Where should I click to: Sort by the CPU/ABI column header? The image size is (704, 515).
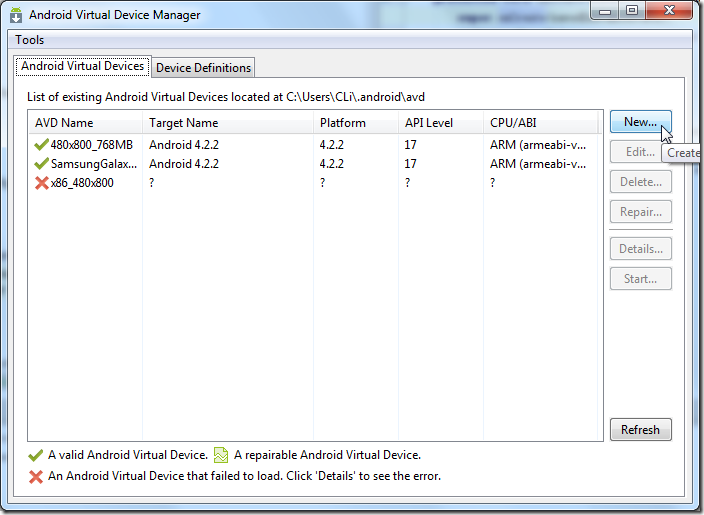point(541,123)
